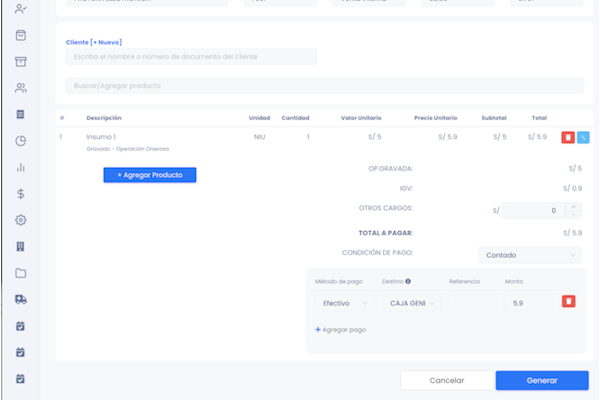The height and width of the screenshot is (400, 600).
Task: Expand the Condición de pago dropdown
Action: pyautogui.click(x=529, y=255)
